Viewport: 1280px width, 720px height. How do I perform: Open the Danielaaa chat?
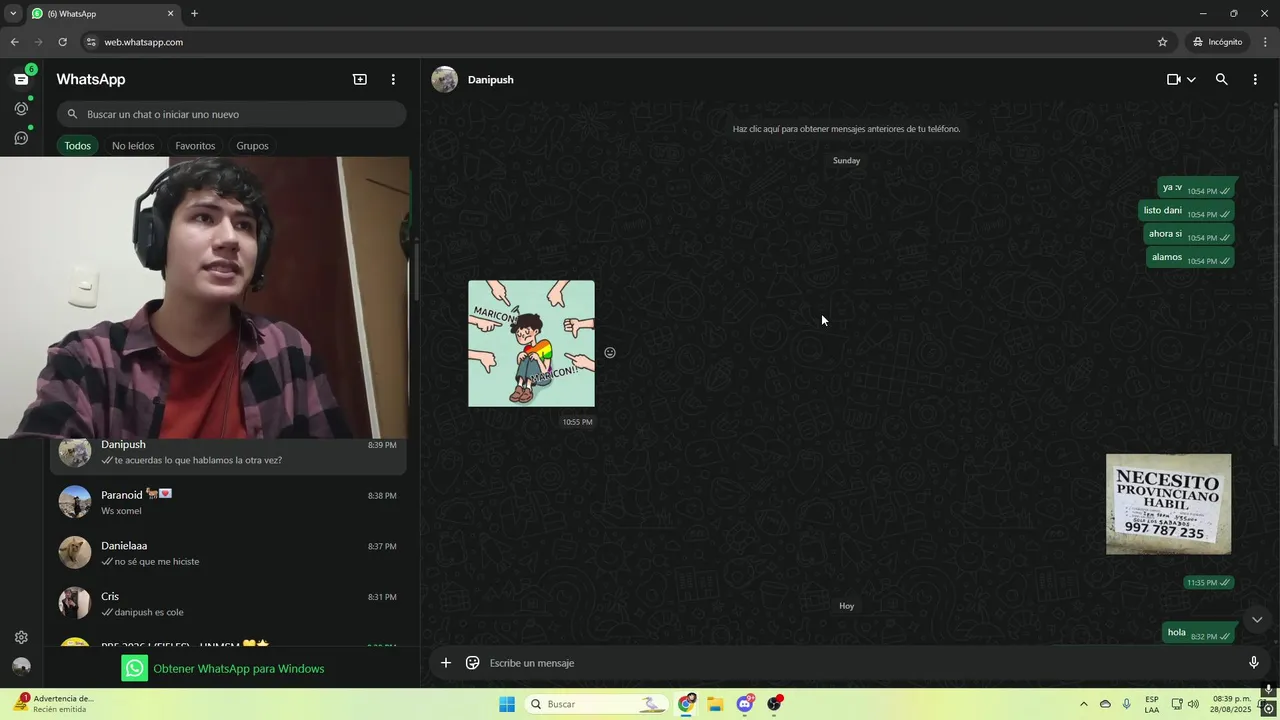pyautogui.click(x=229, y=553)
